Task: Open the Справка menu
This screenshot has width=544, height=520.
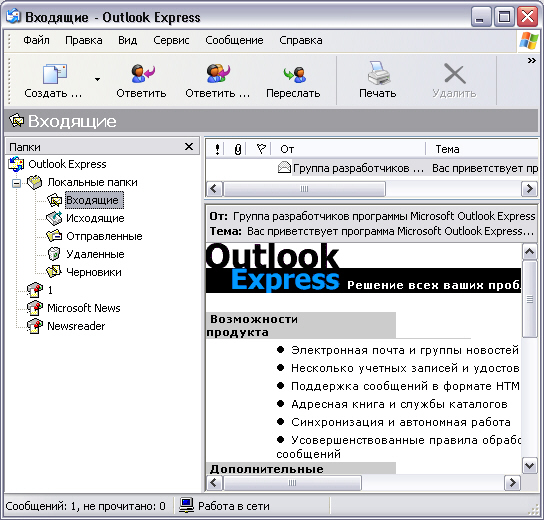Action: click(x=301, y=40)
